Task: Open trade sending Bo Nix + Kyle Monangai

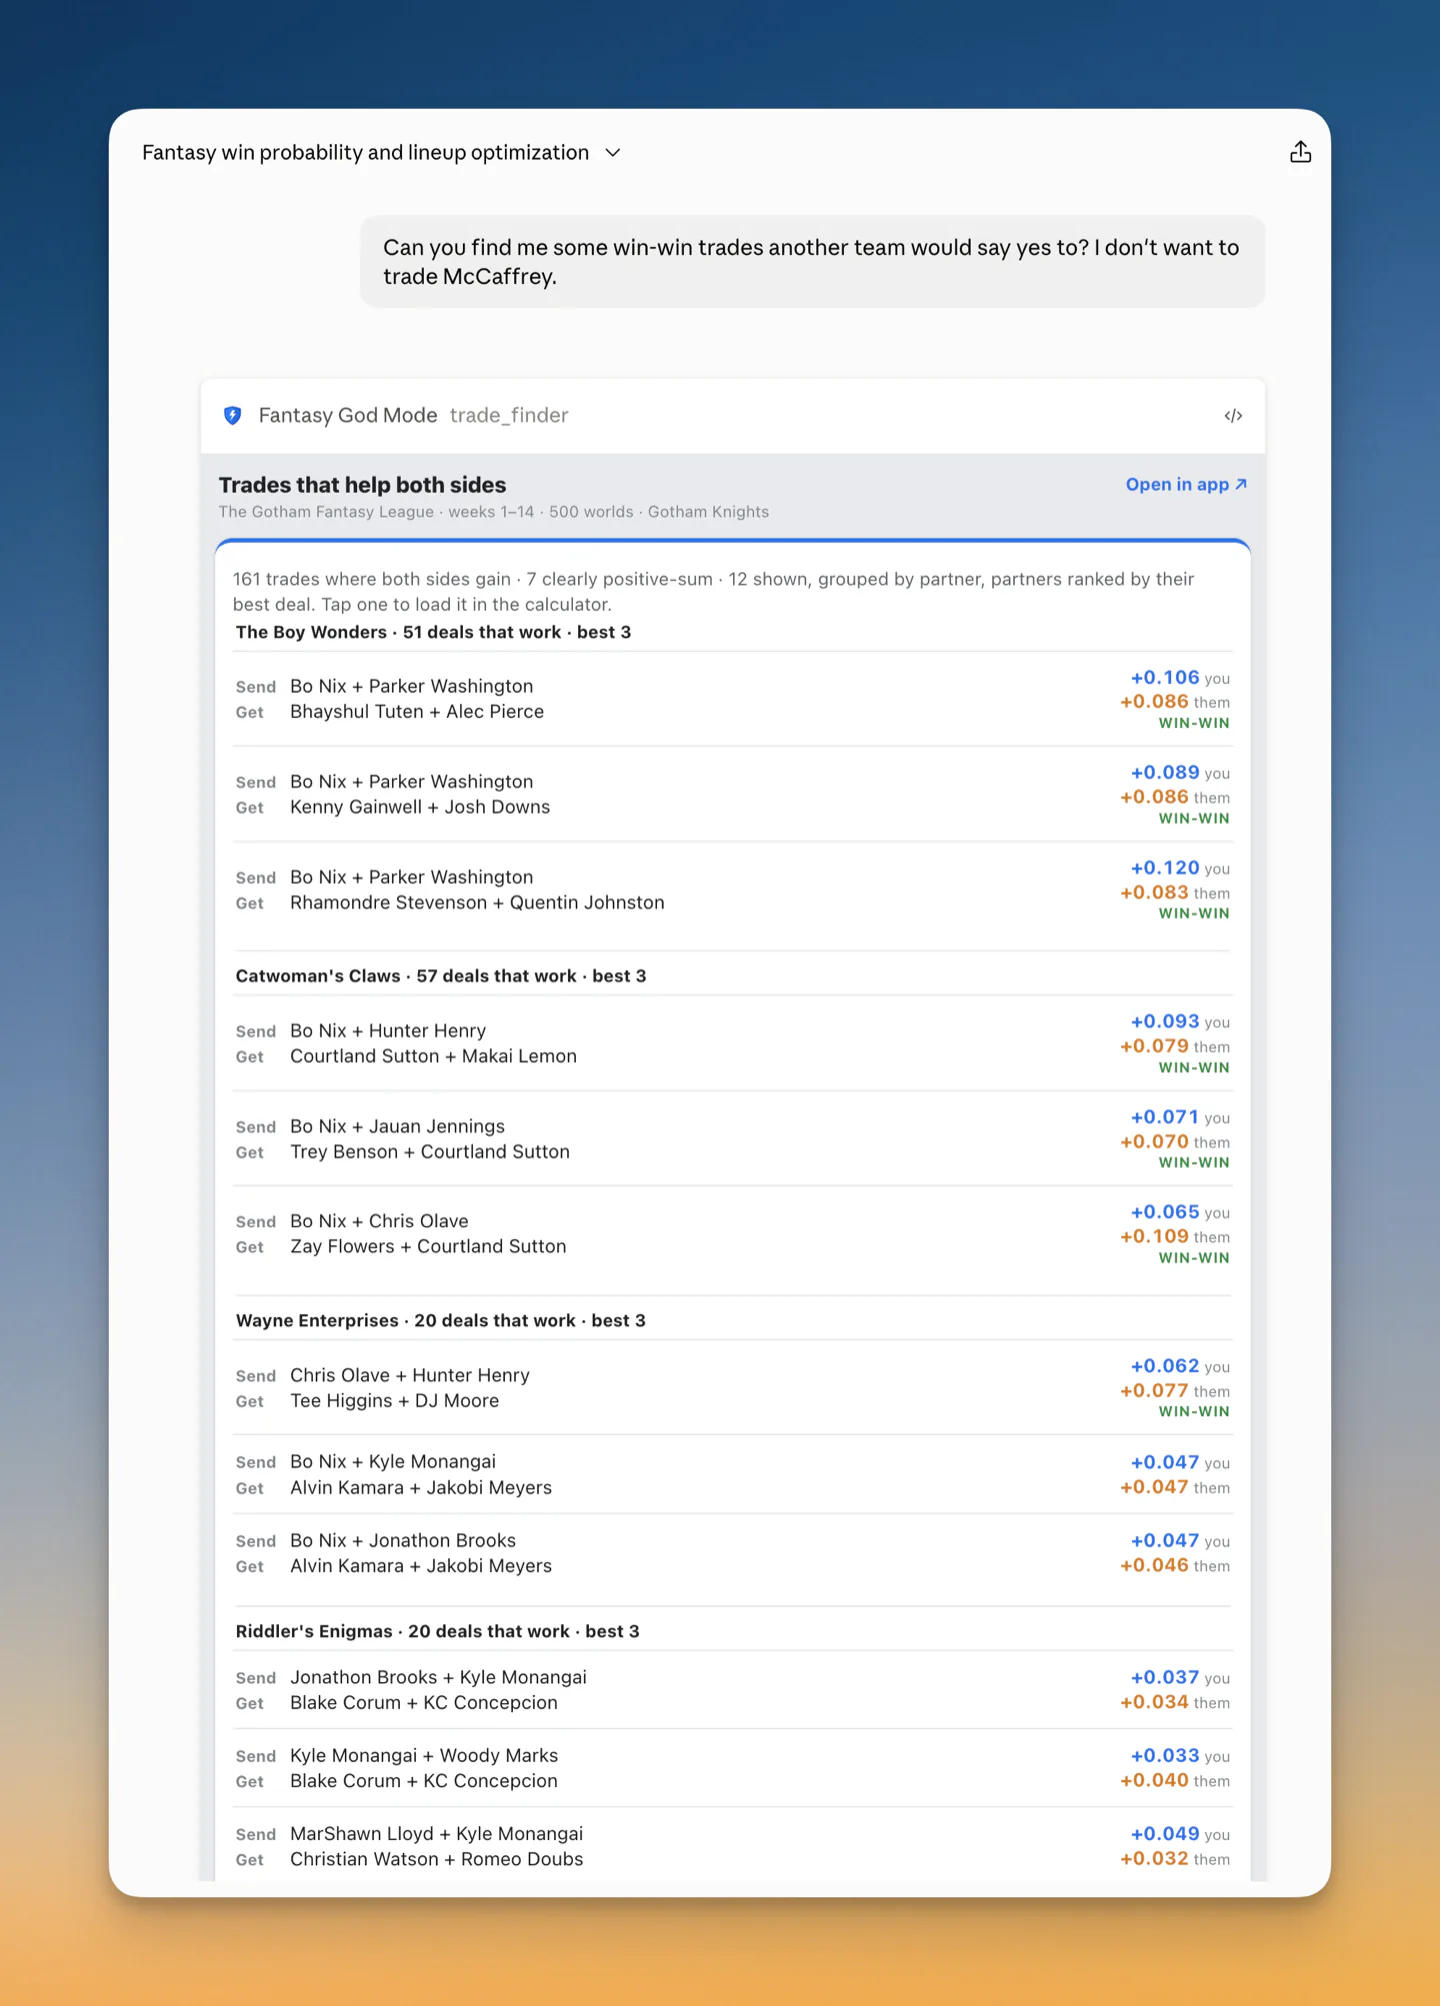Action: [732, 1475]
